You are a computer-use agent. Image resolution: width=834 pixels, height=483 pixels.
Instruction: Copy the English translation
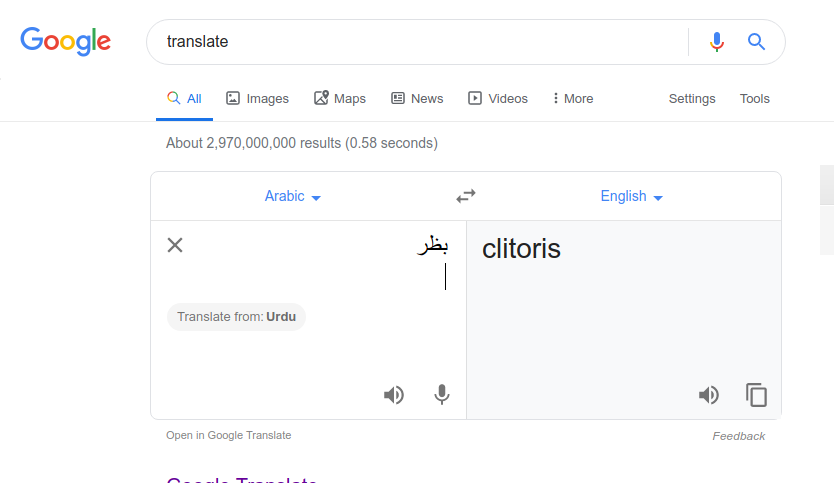pyautogui.click(x=757, y=395)
